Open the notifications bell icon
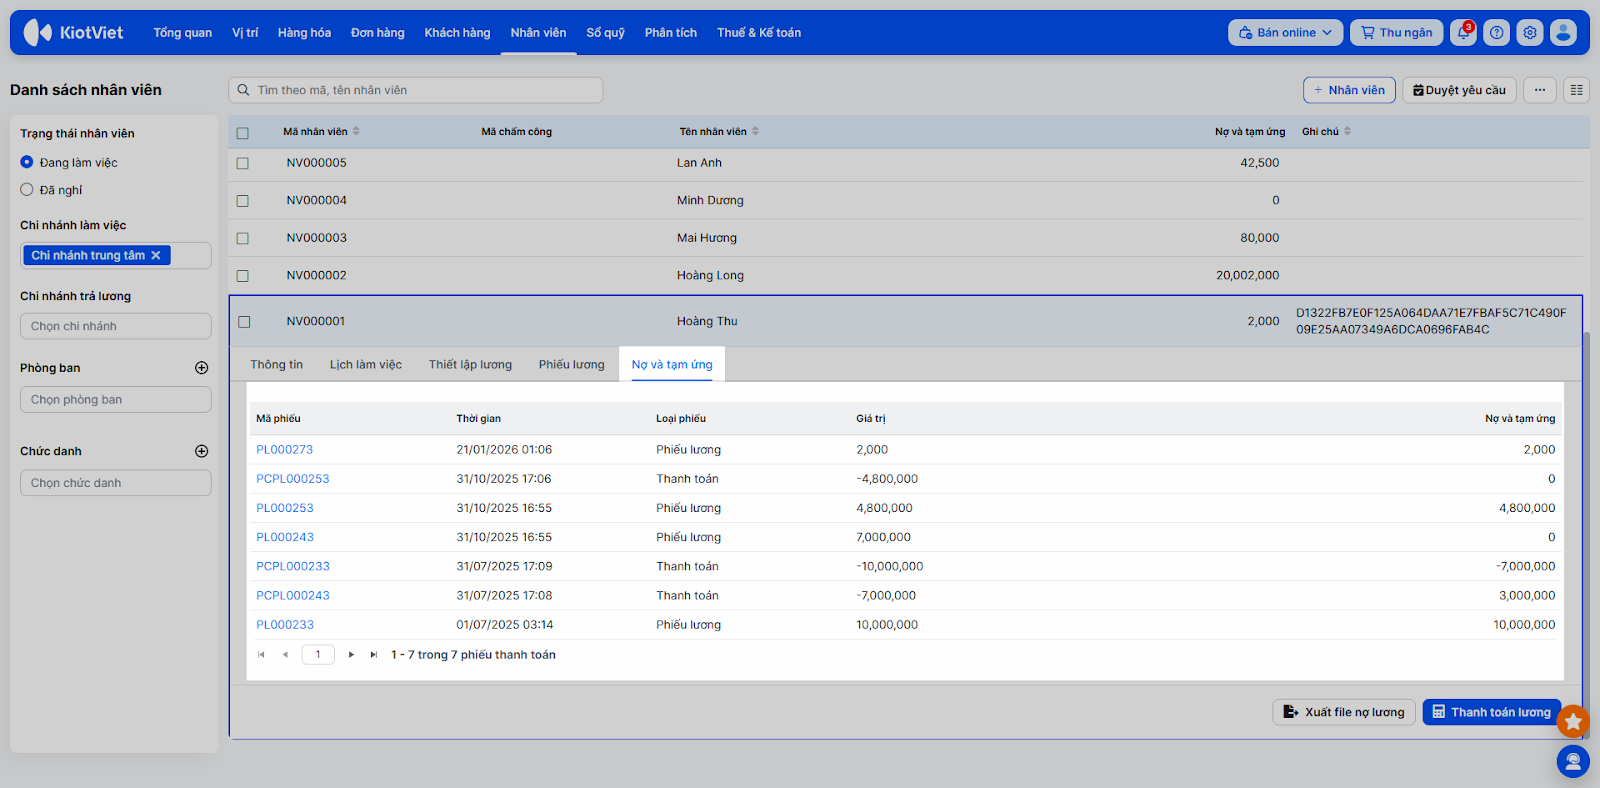 point(1463,33)
